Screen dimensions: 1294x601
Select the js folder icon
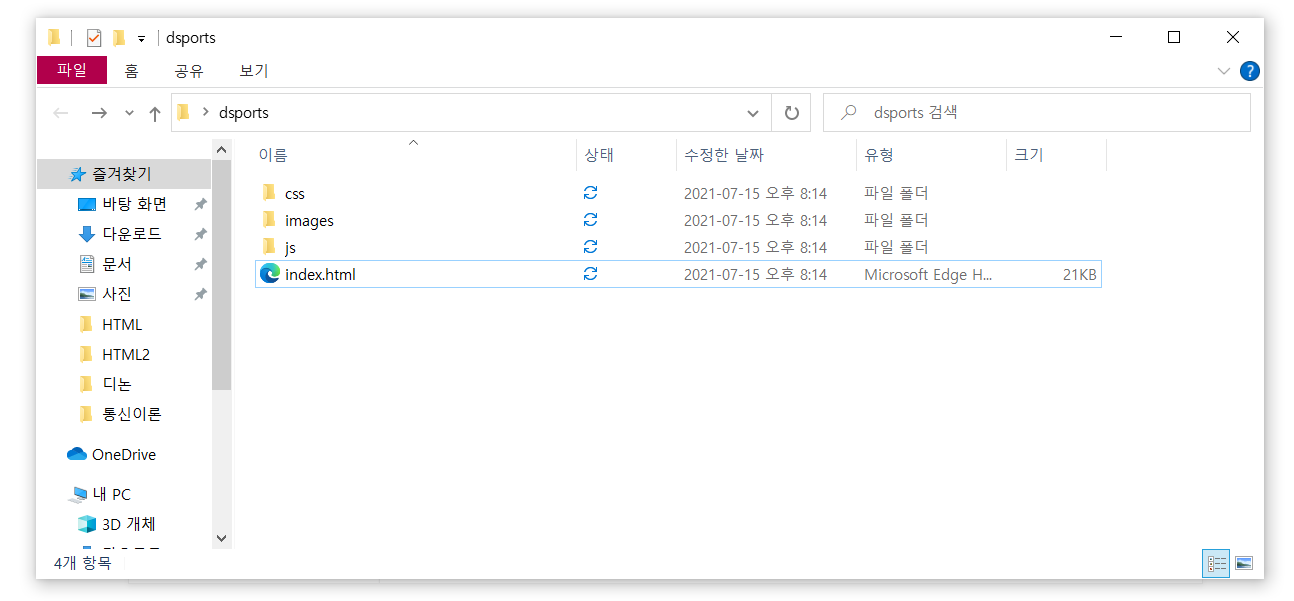coord(268,247)
